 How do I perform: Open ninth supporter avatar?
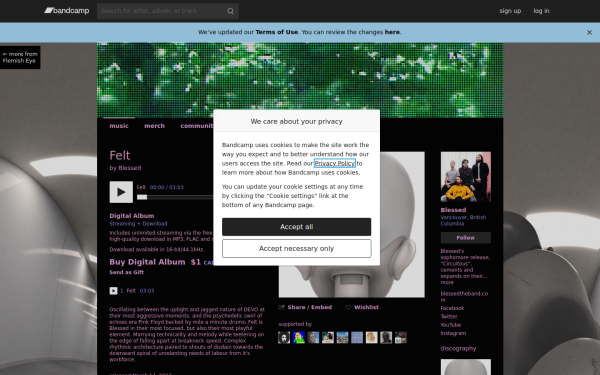click(x=401, y=338)
